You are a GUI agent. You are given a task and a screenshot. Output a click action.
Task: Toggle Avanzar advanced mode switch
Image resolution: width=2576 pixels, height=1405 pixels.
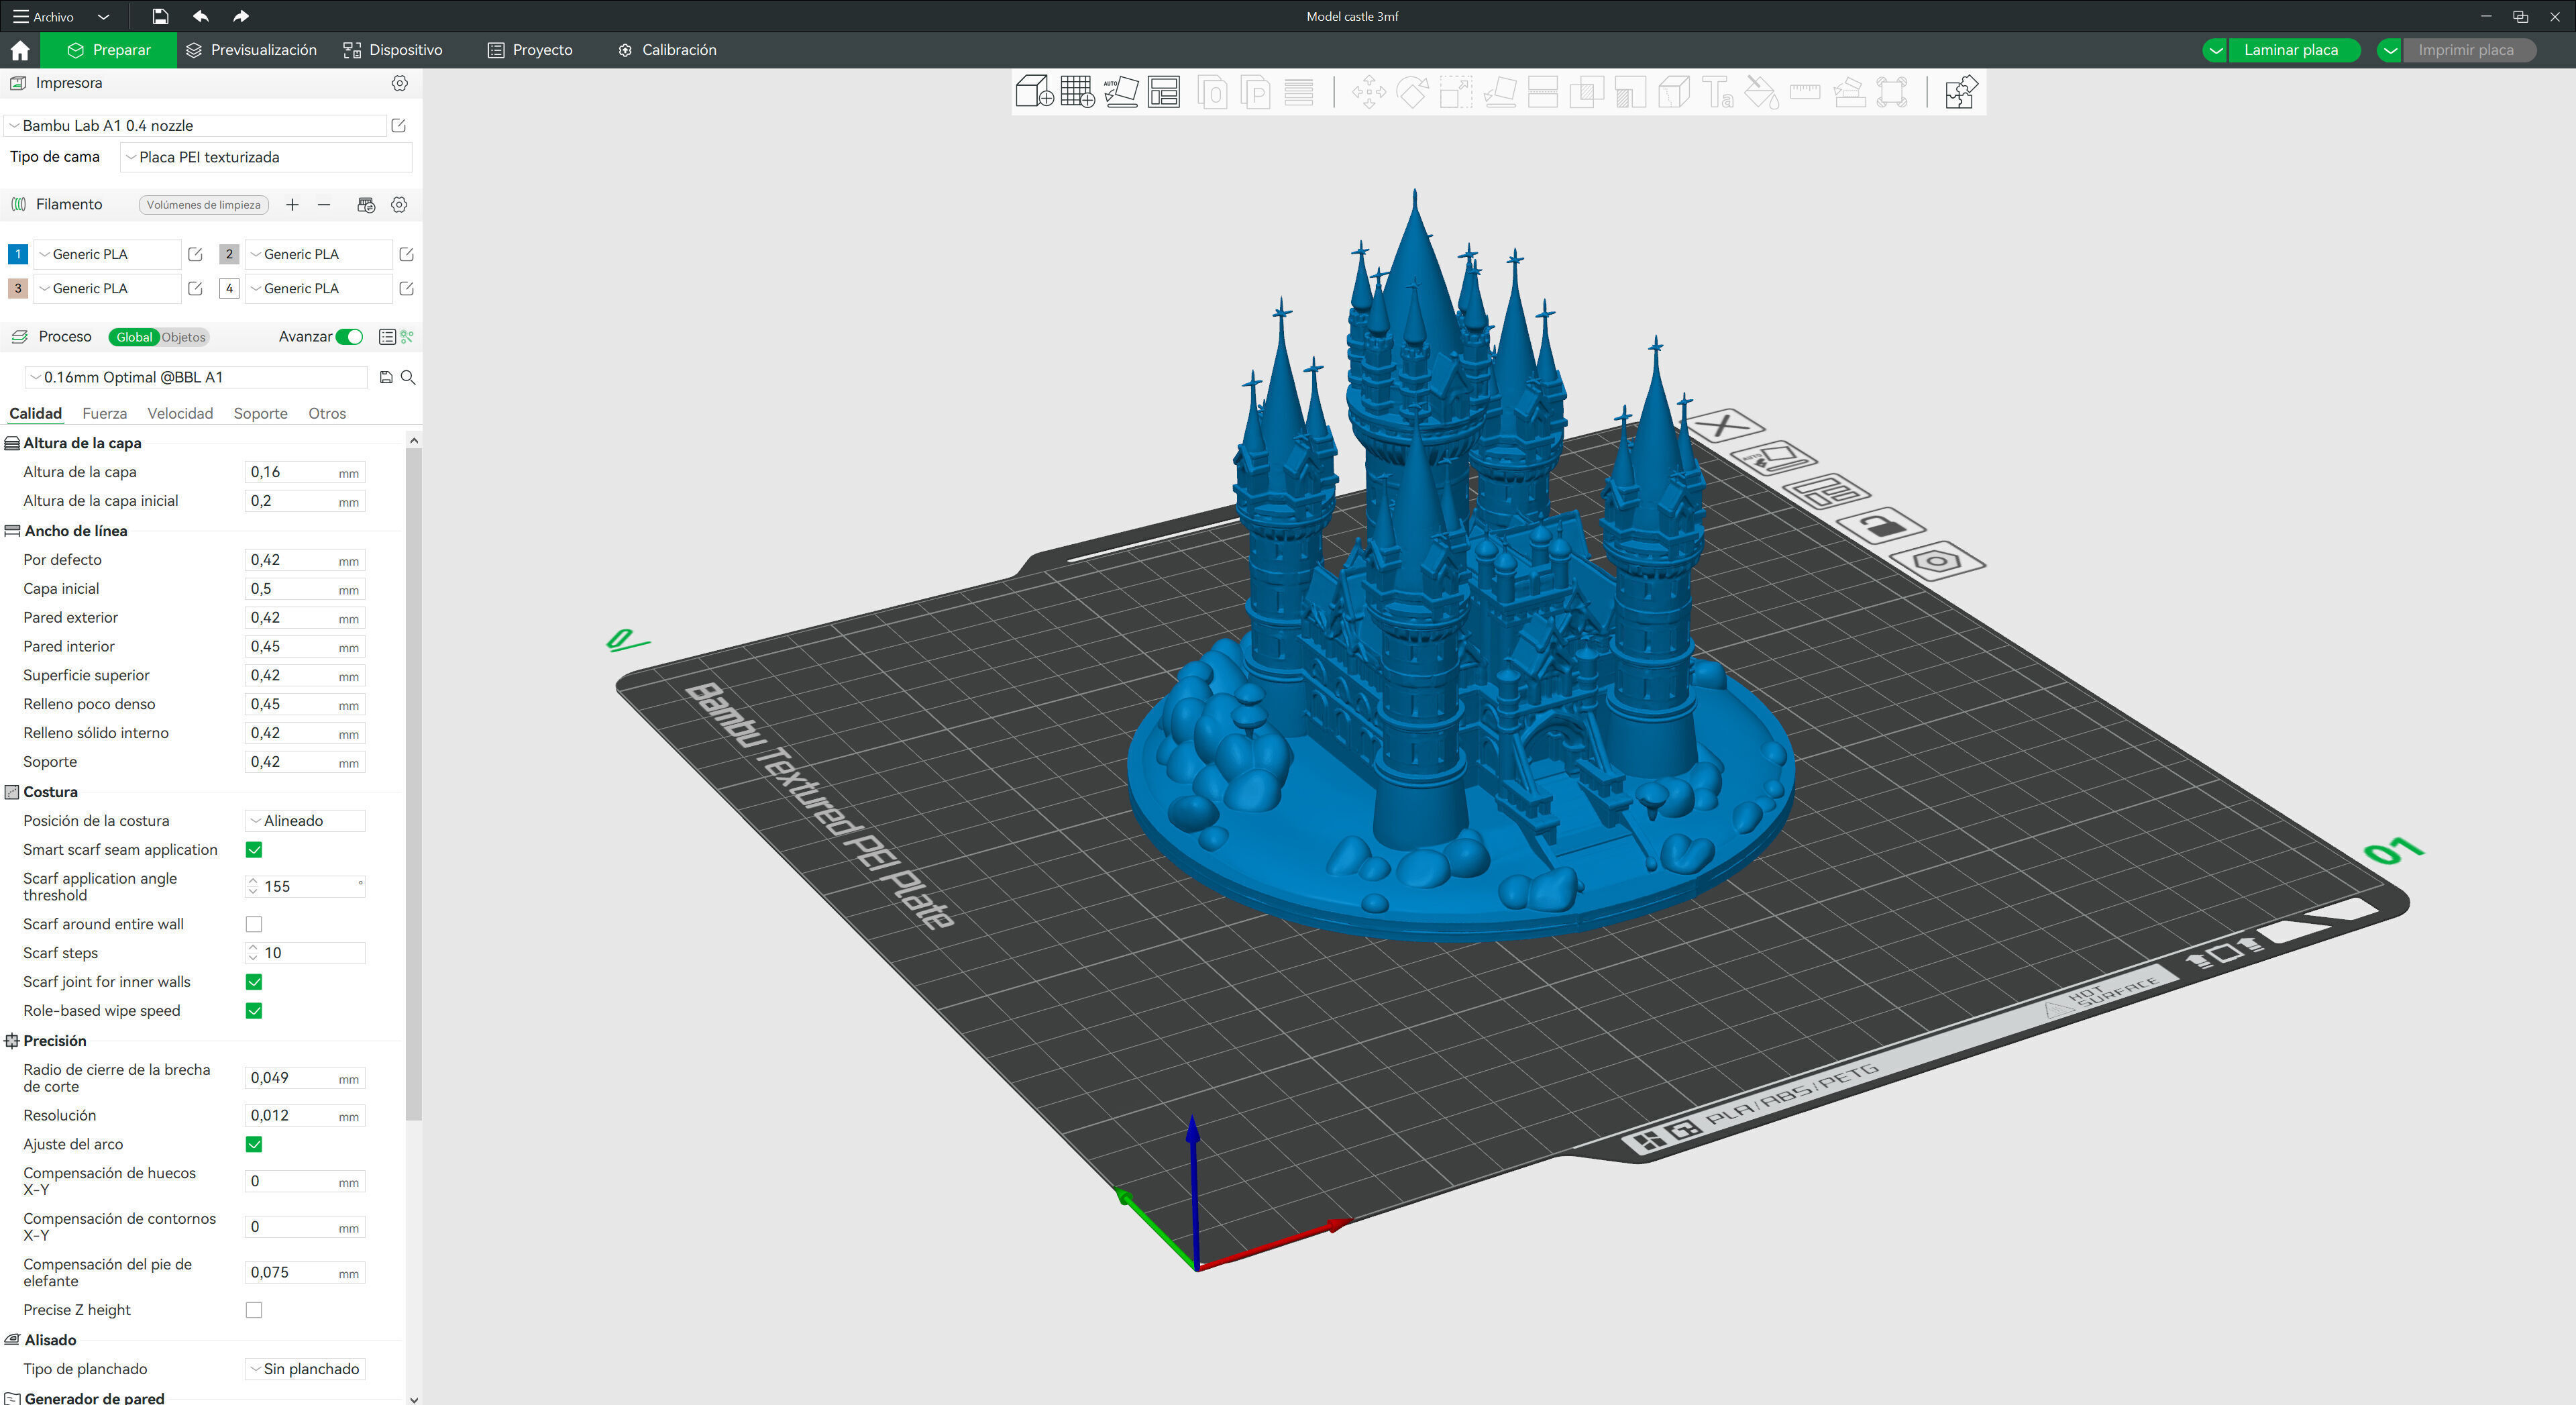(349, 337)
